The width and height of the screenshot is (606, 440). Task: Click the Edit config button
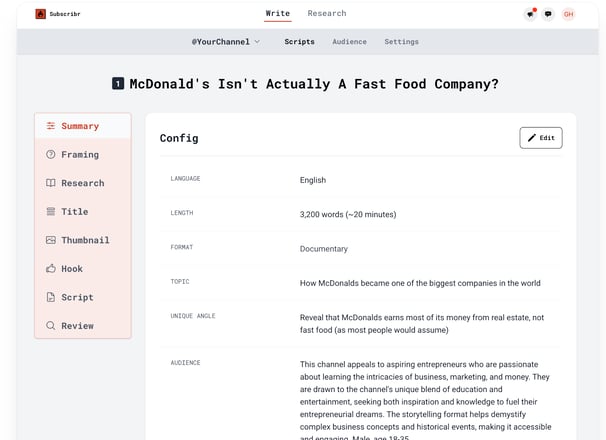tap(541, 138)
